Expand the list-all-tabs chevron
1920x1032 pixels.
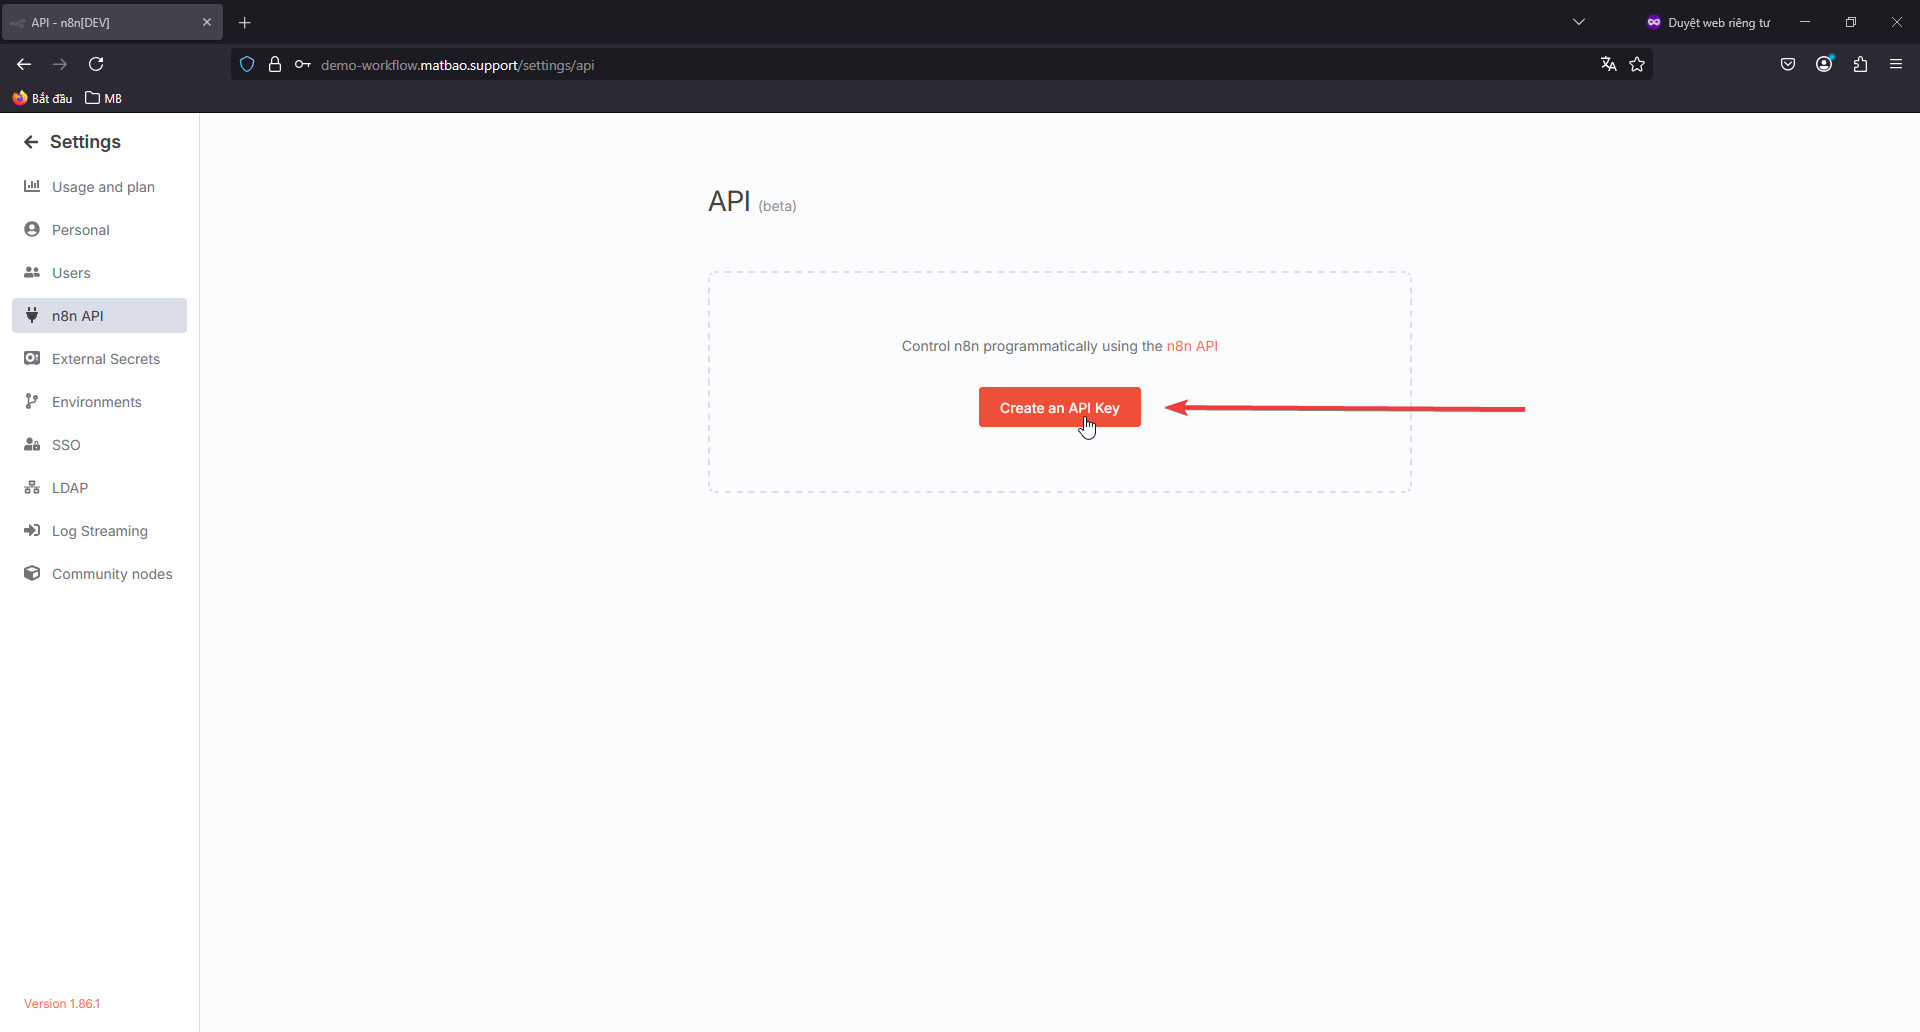point(1579,22)
